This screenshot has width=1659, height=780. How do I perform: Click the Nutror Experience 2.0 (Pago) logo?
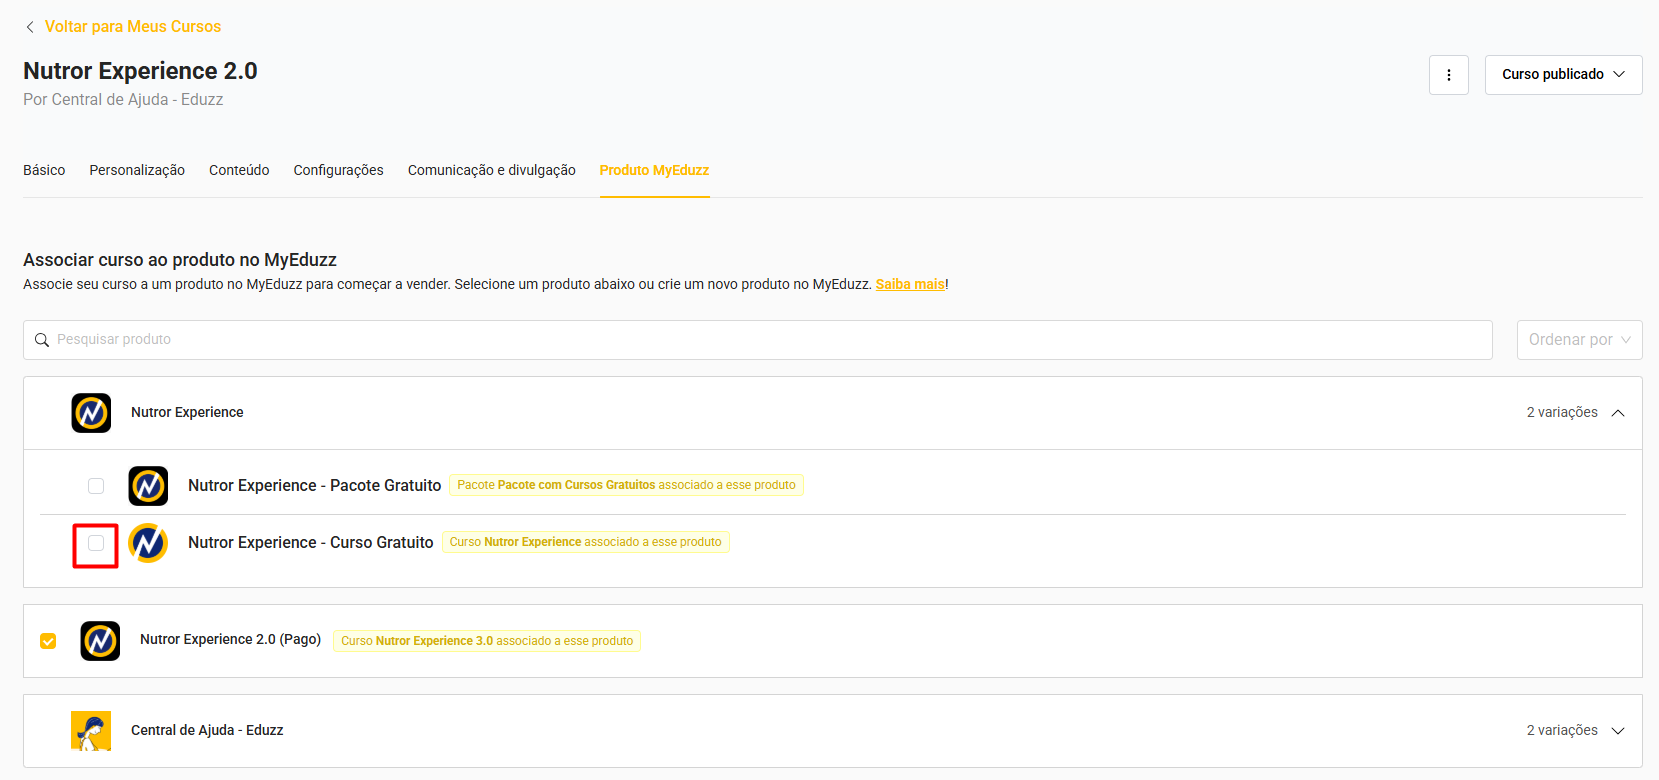click(x=100, y=641)
